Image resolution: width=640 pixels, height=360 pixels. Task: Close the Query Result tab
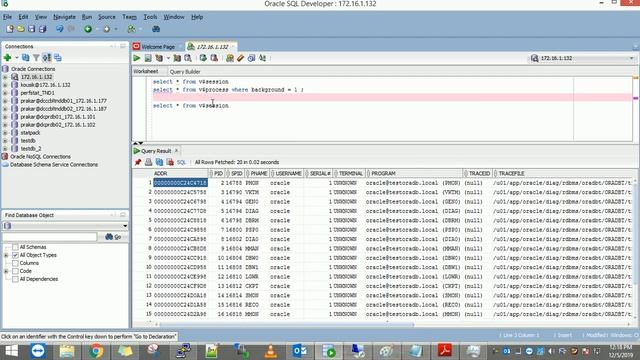176,151
